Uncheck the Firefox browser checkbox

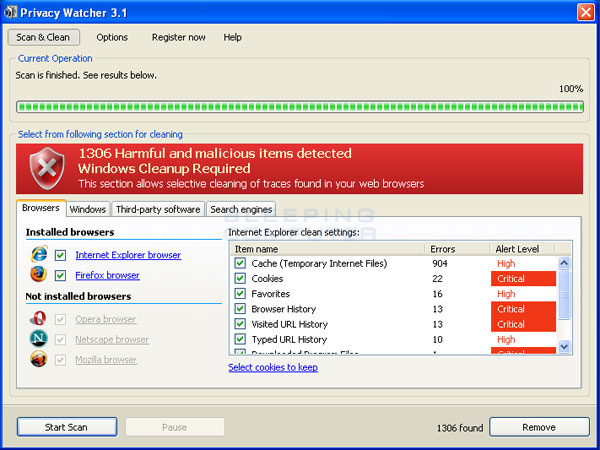[x=60, y=276]
